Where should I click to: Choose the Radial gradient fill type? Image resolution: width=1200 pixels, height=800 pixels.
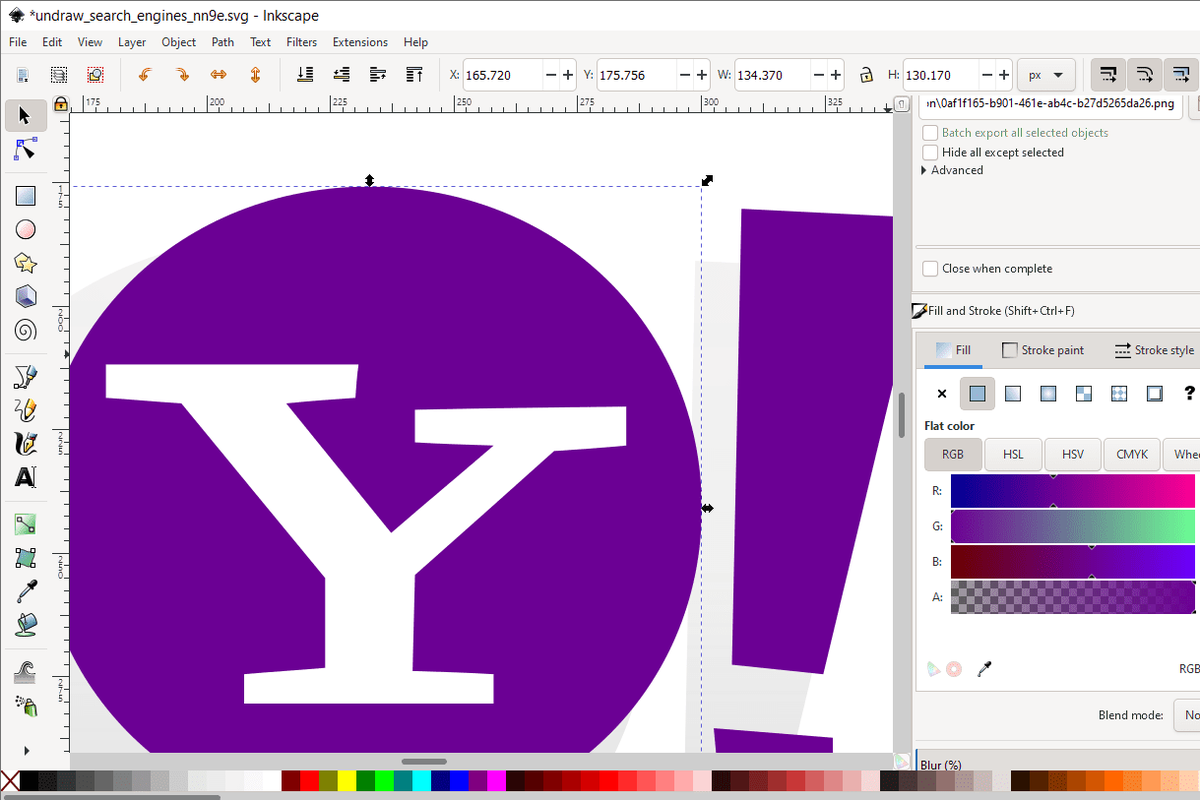[1048, 394]
